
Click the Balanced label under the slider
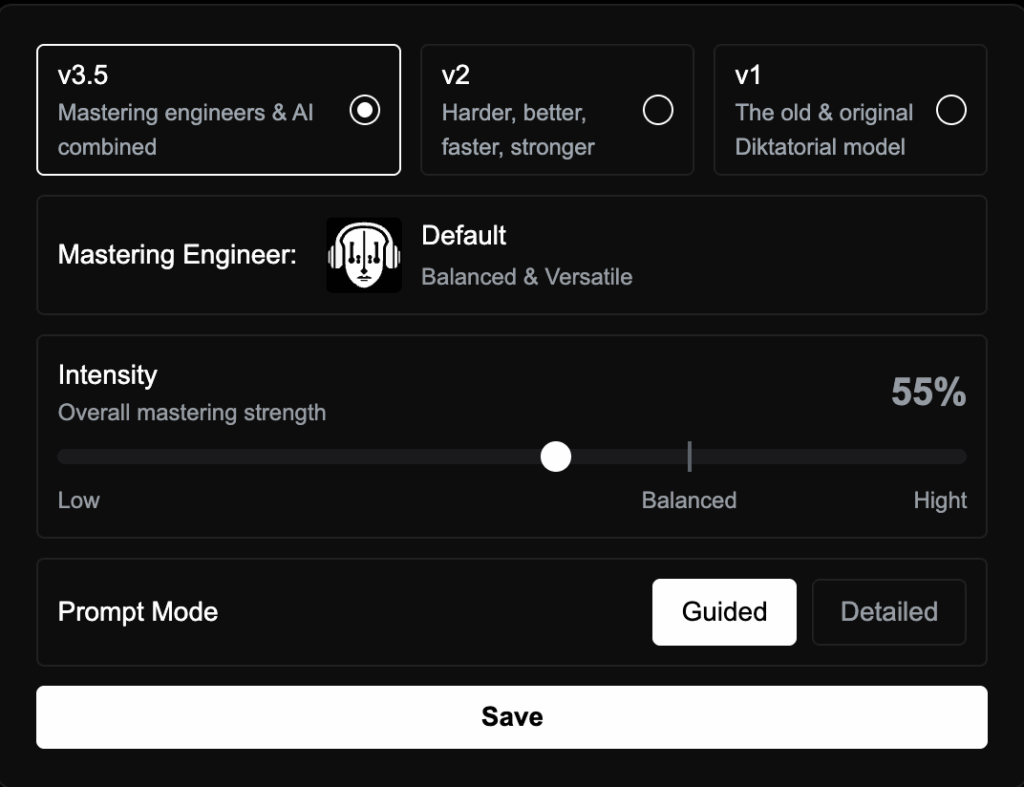pos(689,500)
